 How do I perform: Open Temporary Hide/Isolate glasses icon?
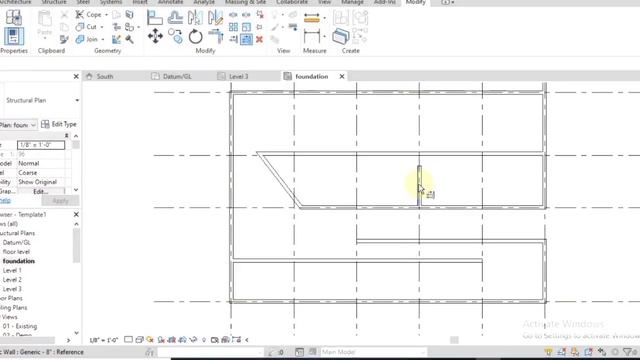(x=193, y=340)
